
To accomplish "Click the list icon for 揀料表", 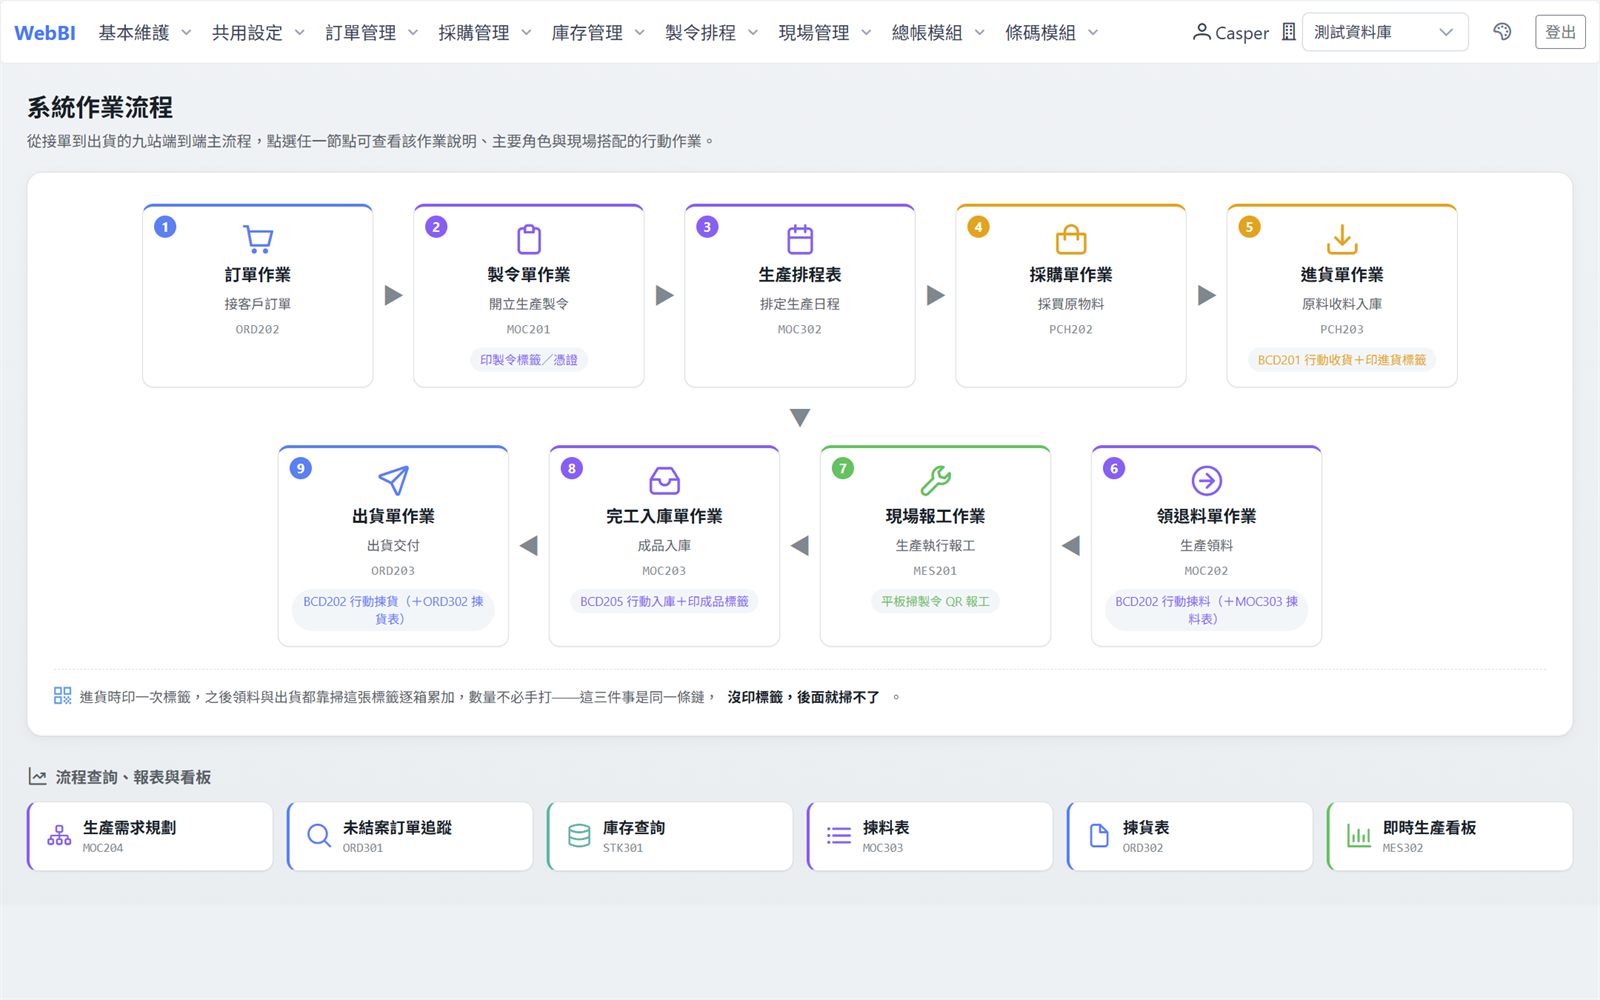I will [839, 836].
